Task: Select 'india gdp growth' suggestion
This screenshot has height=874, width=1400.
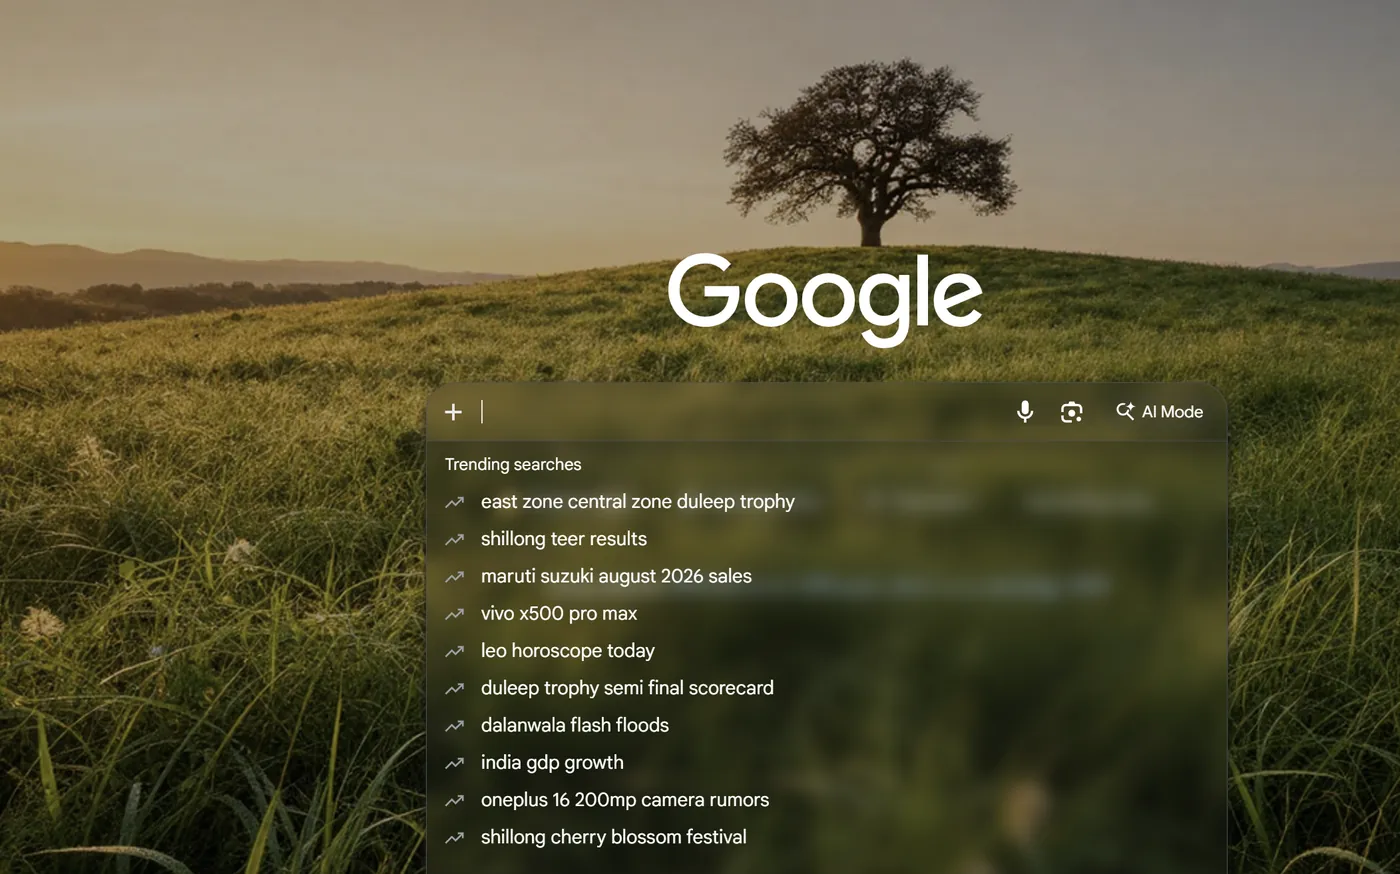Action: click(826, 763)
